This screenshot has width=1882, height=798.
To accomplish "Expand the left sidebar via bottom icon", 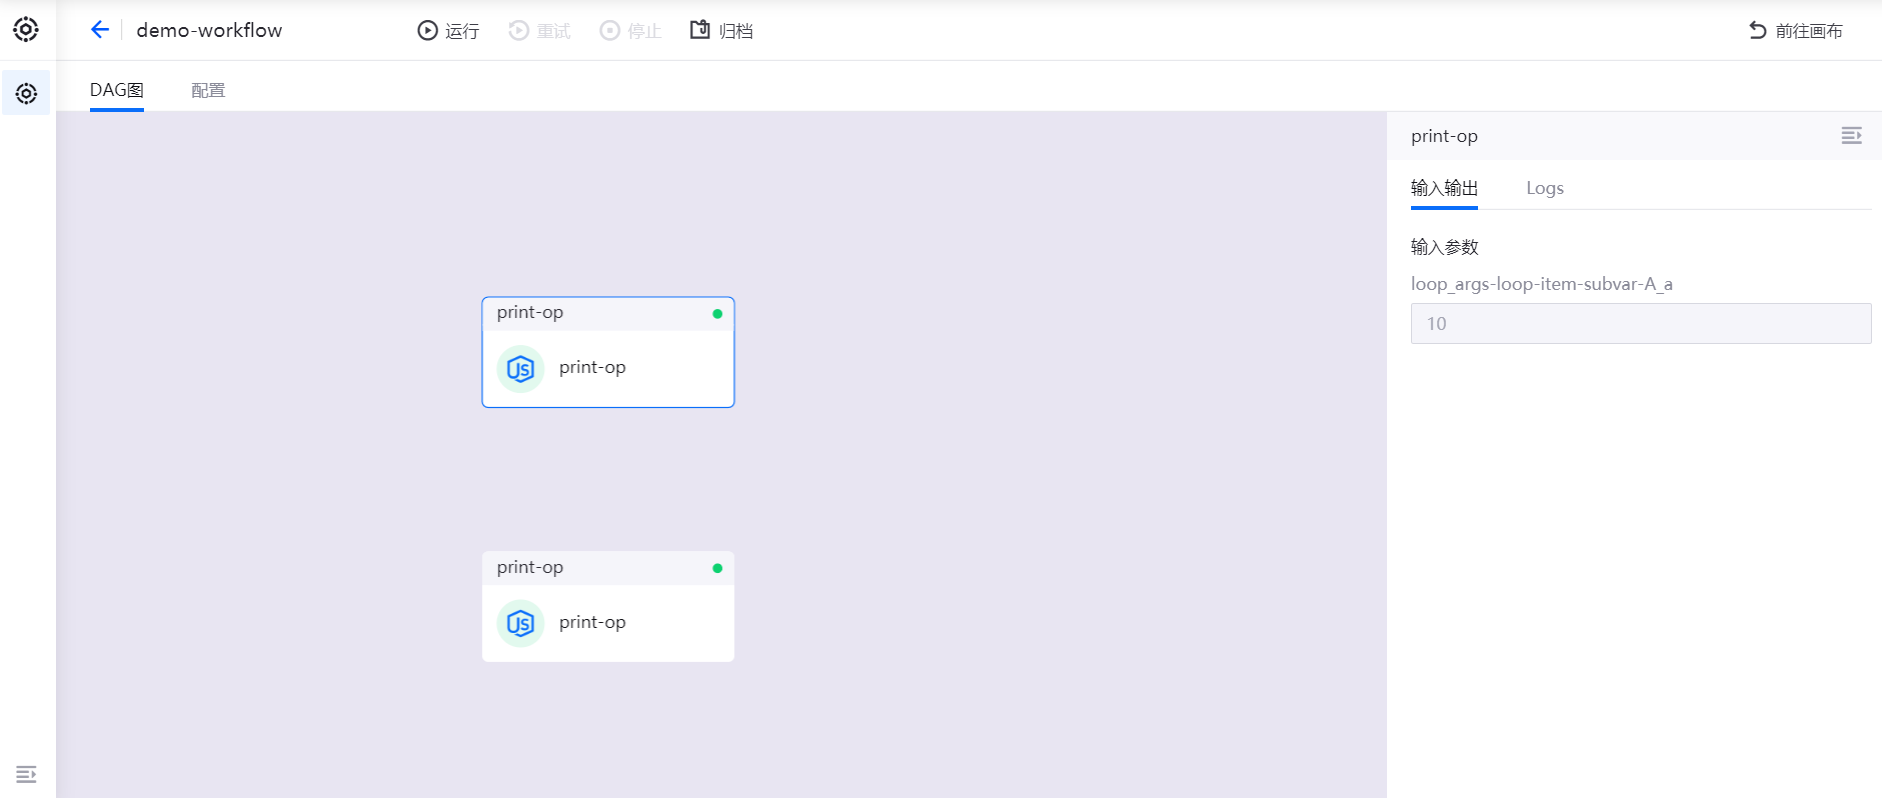I will tap(26, 774).
